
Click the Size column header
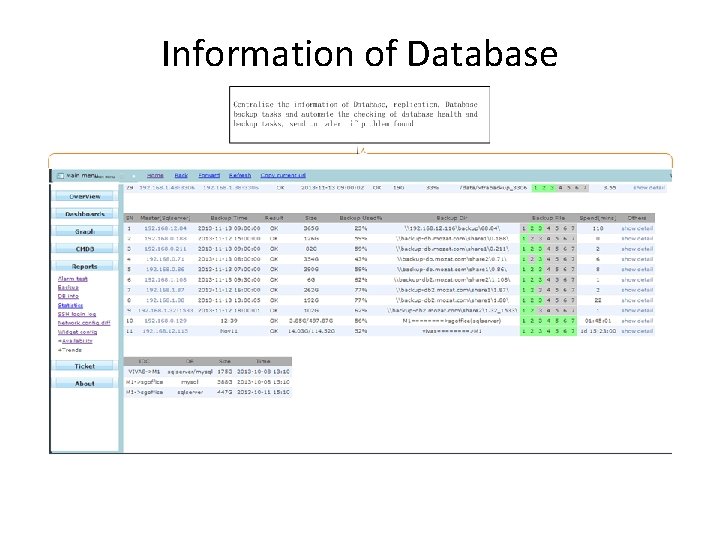[311, 218]
